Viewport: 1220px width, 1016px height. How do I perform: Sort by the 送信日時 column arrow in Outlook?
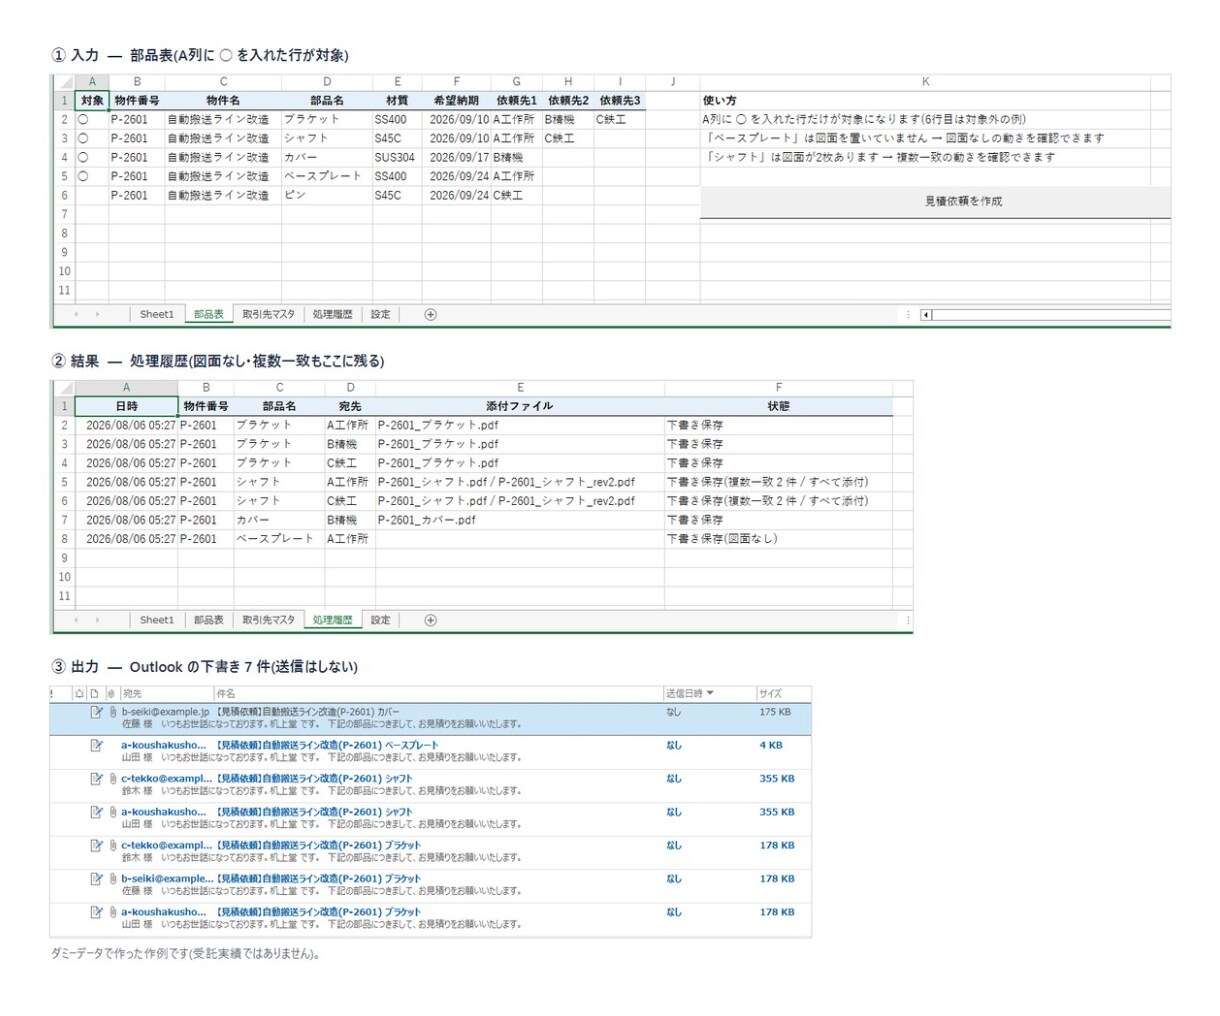click(710, 693)
